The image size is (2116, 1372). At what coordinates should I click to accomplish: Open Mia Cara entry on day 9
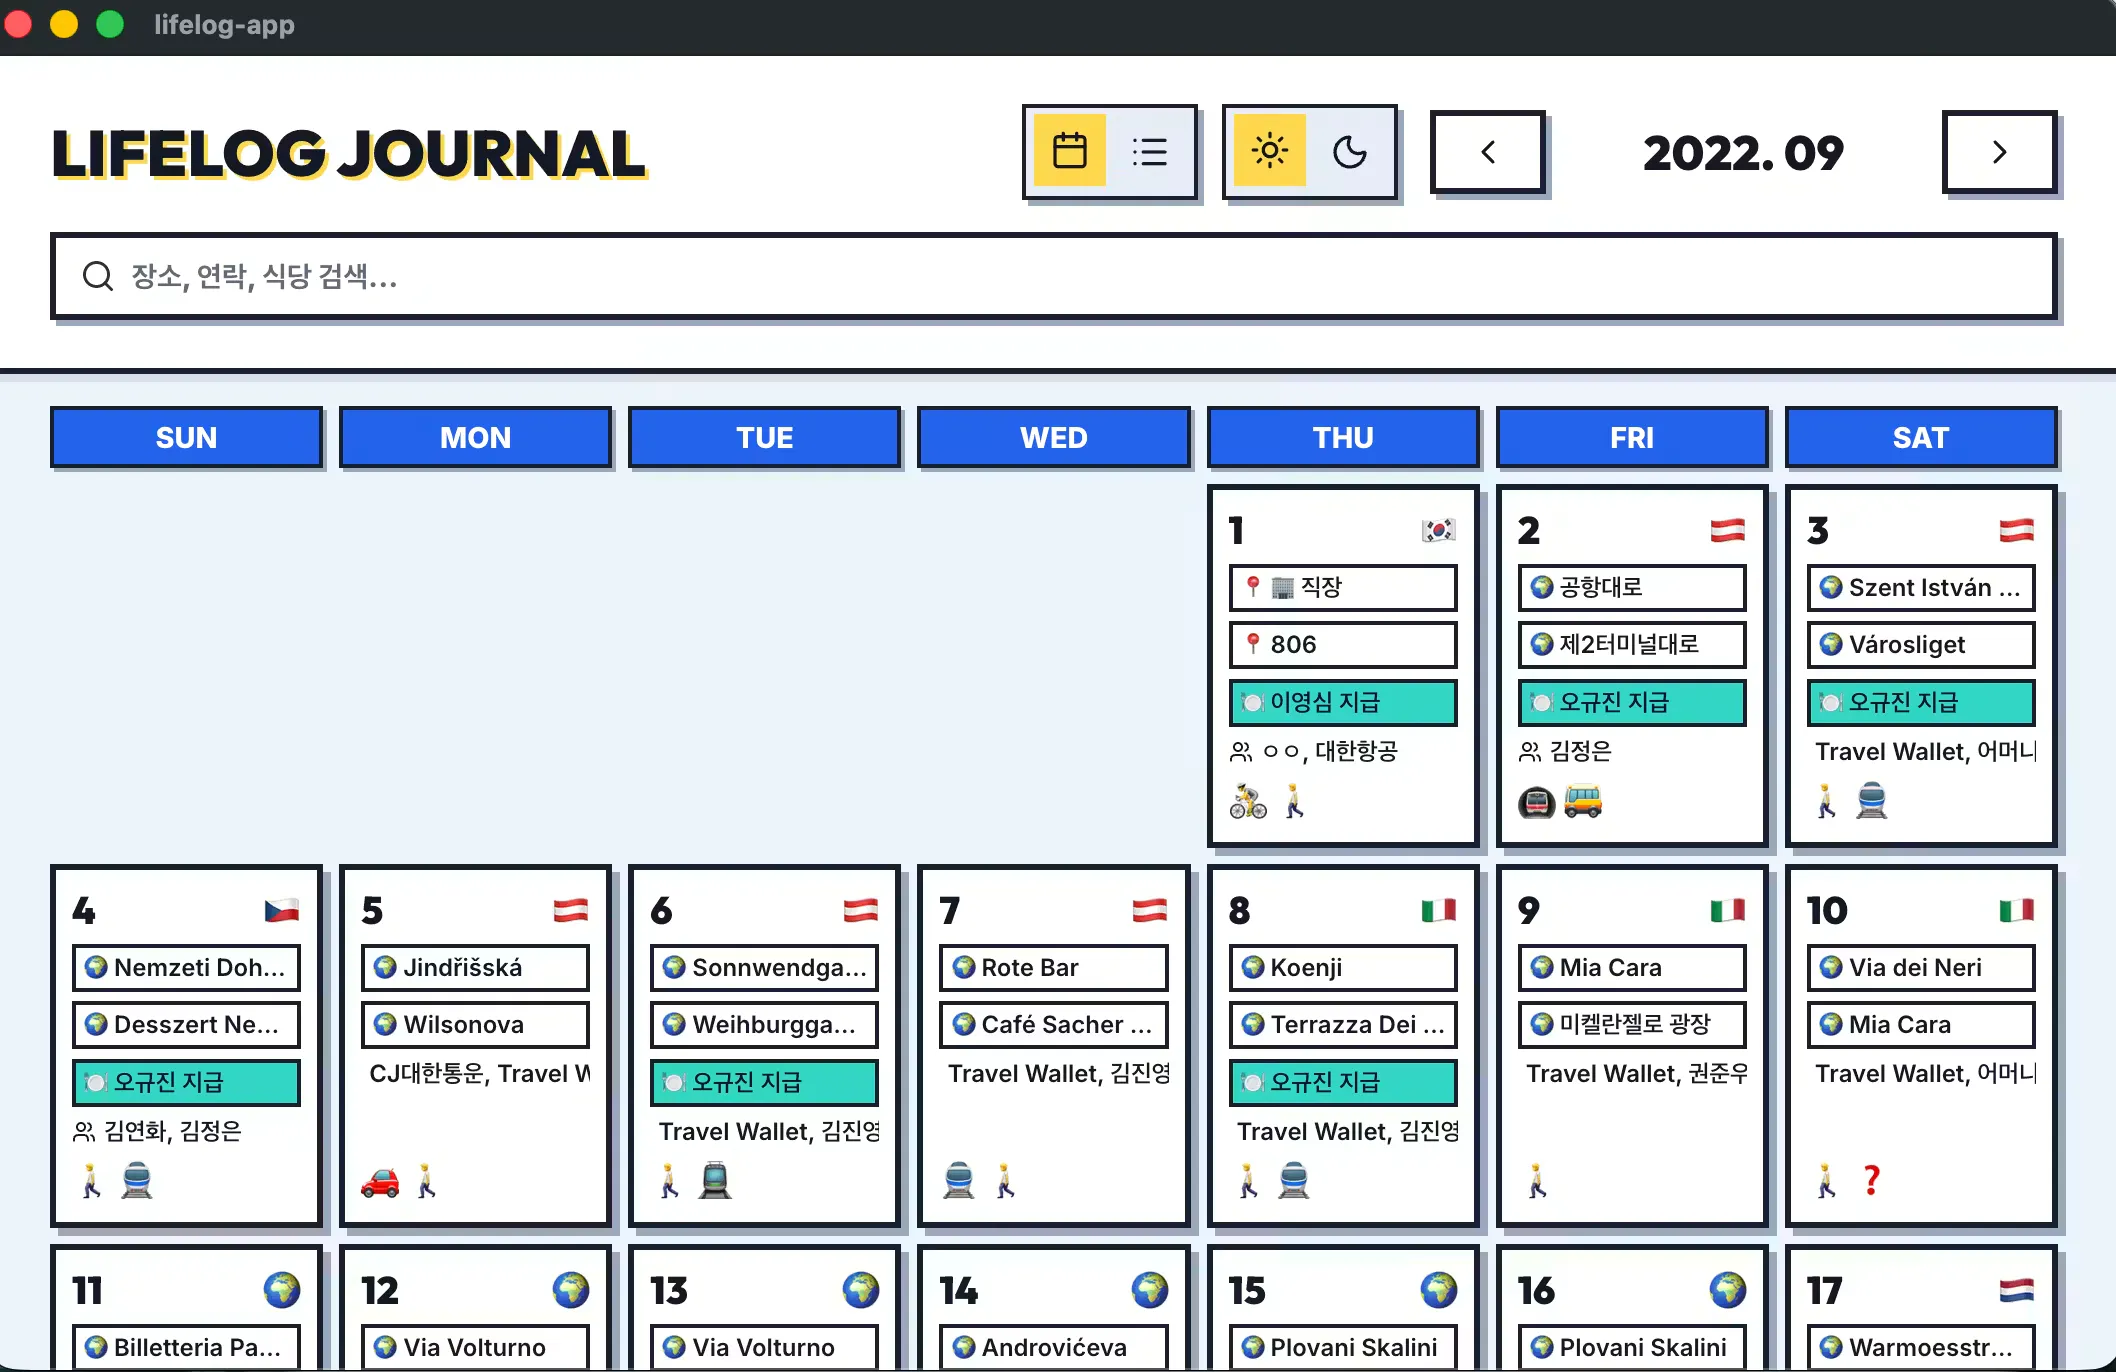tap(1632, 967)
